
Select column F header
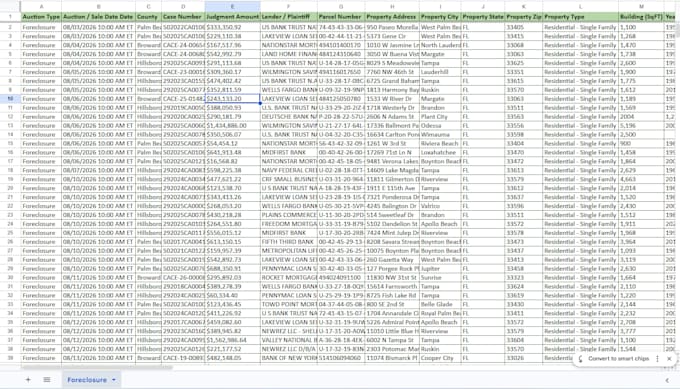(289, 6)
